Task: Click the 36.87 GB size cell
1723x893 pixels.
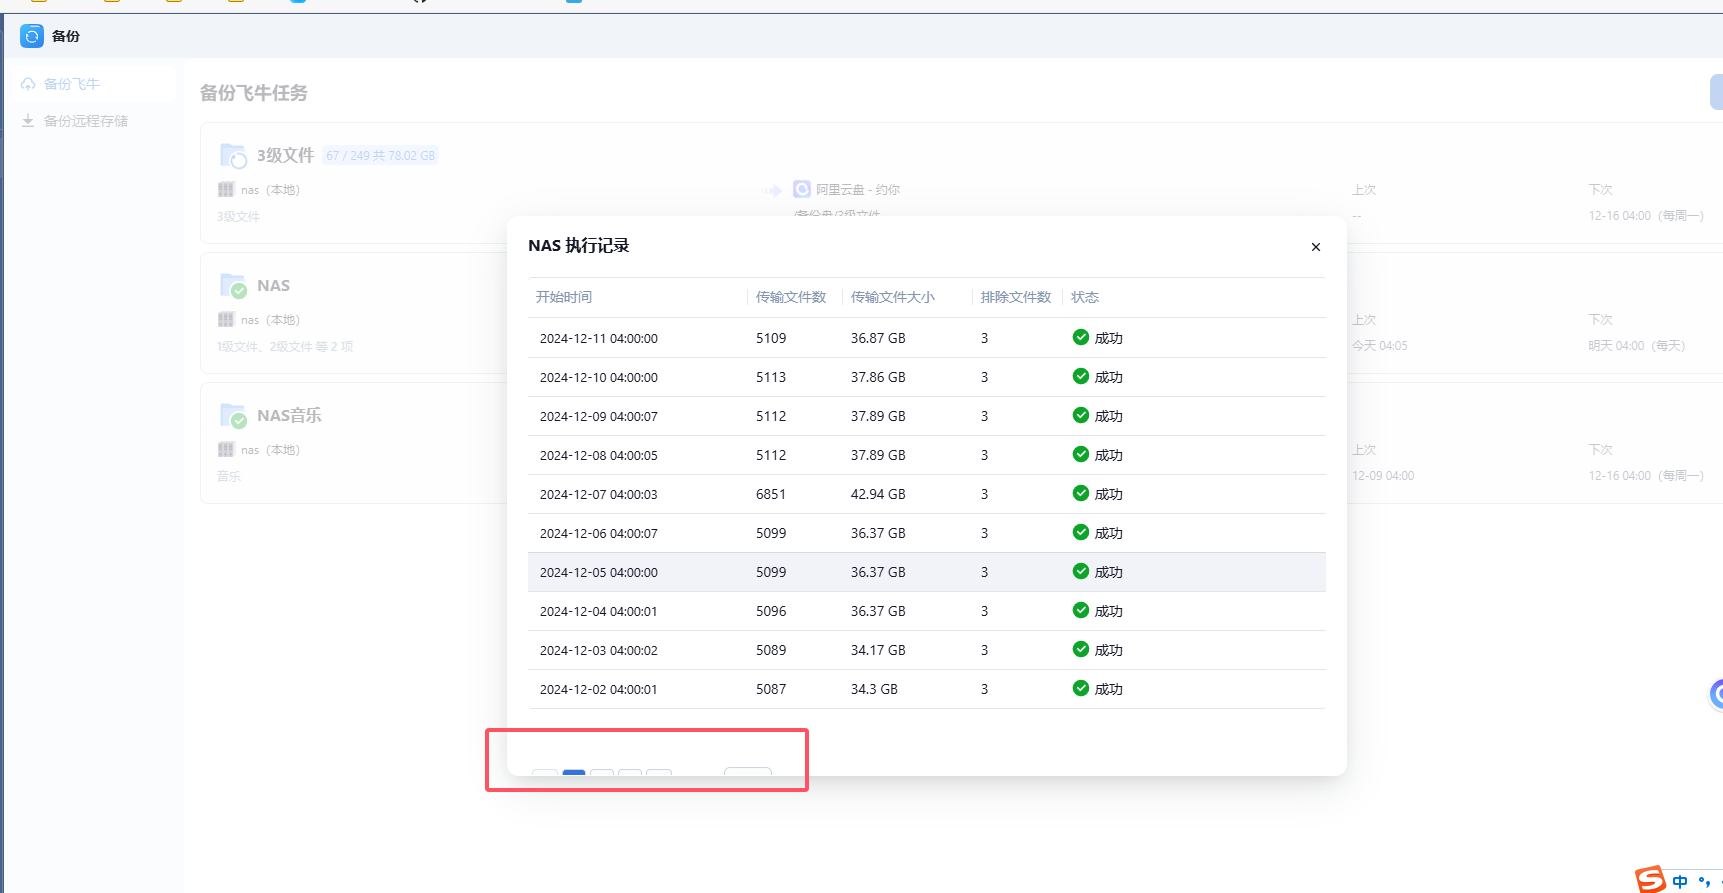Action: pos(878,339)
